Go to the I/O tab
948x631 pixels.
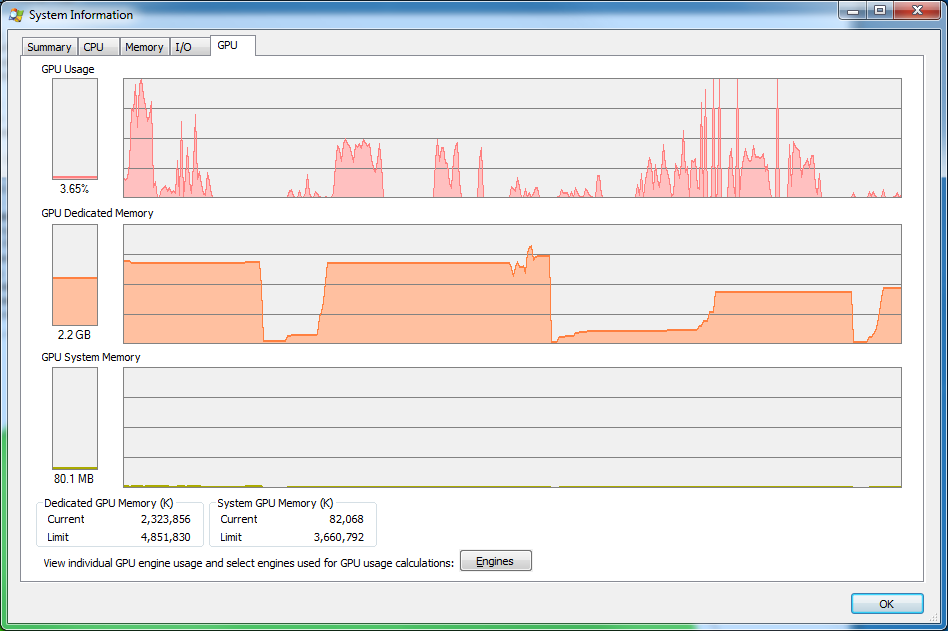184,47
